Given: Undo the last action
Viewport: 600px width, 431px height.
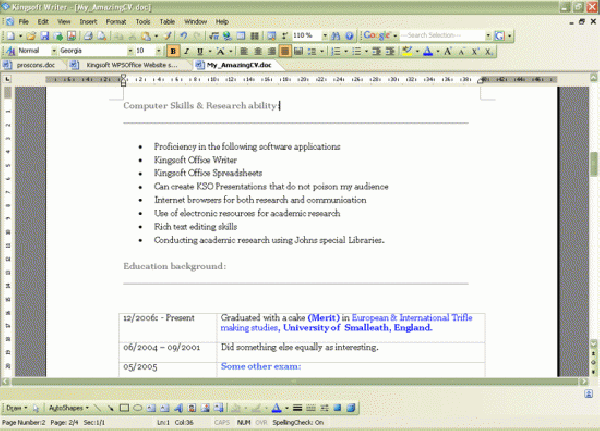Looking at the screenshot, I should pyautogui.click(x=184, y=36).
